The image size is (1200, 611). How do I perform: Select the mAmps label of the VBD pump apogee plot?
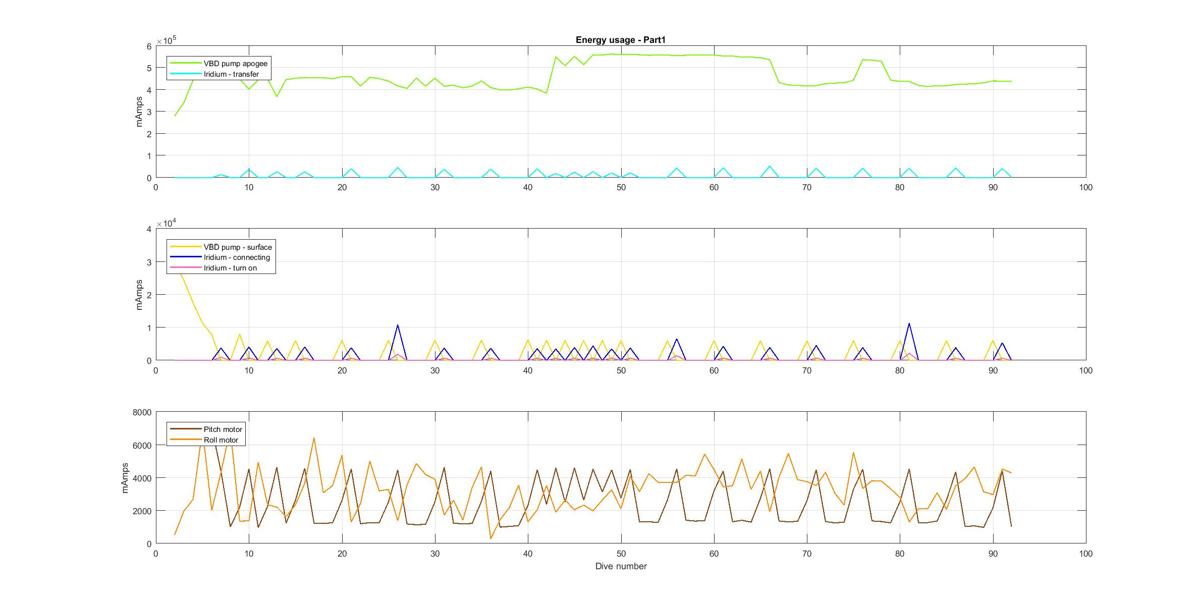tap(140, 112)
